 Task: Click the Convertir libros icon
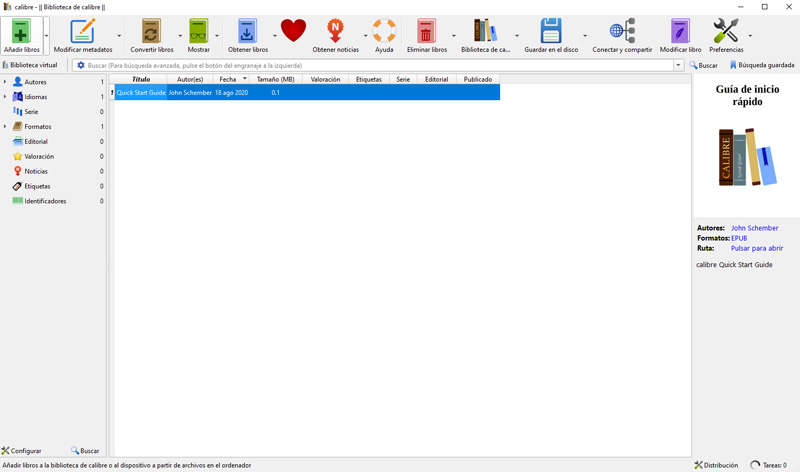151,32
